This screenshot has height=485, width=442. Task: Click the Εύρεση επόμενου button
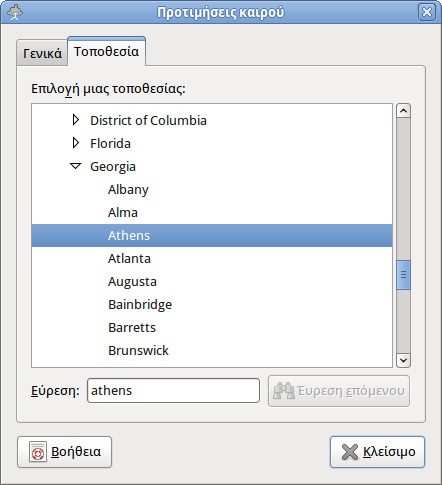point(339,391)
